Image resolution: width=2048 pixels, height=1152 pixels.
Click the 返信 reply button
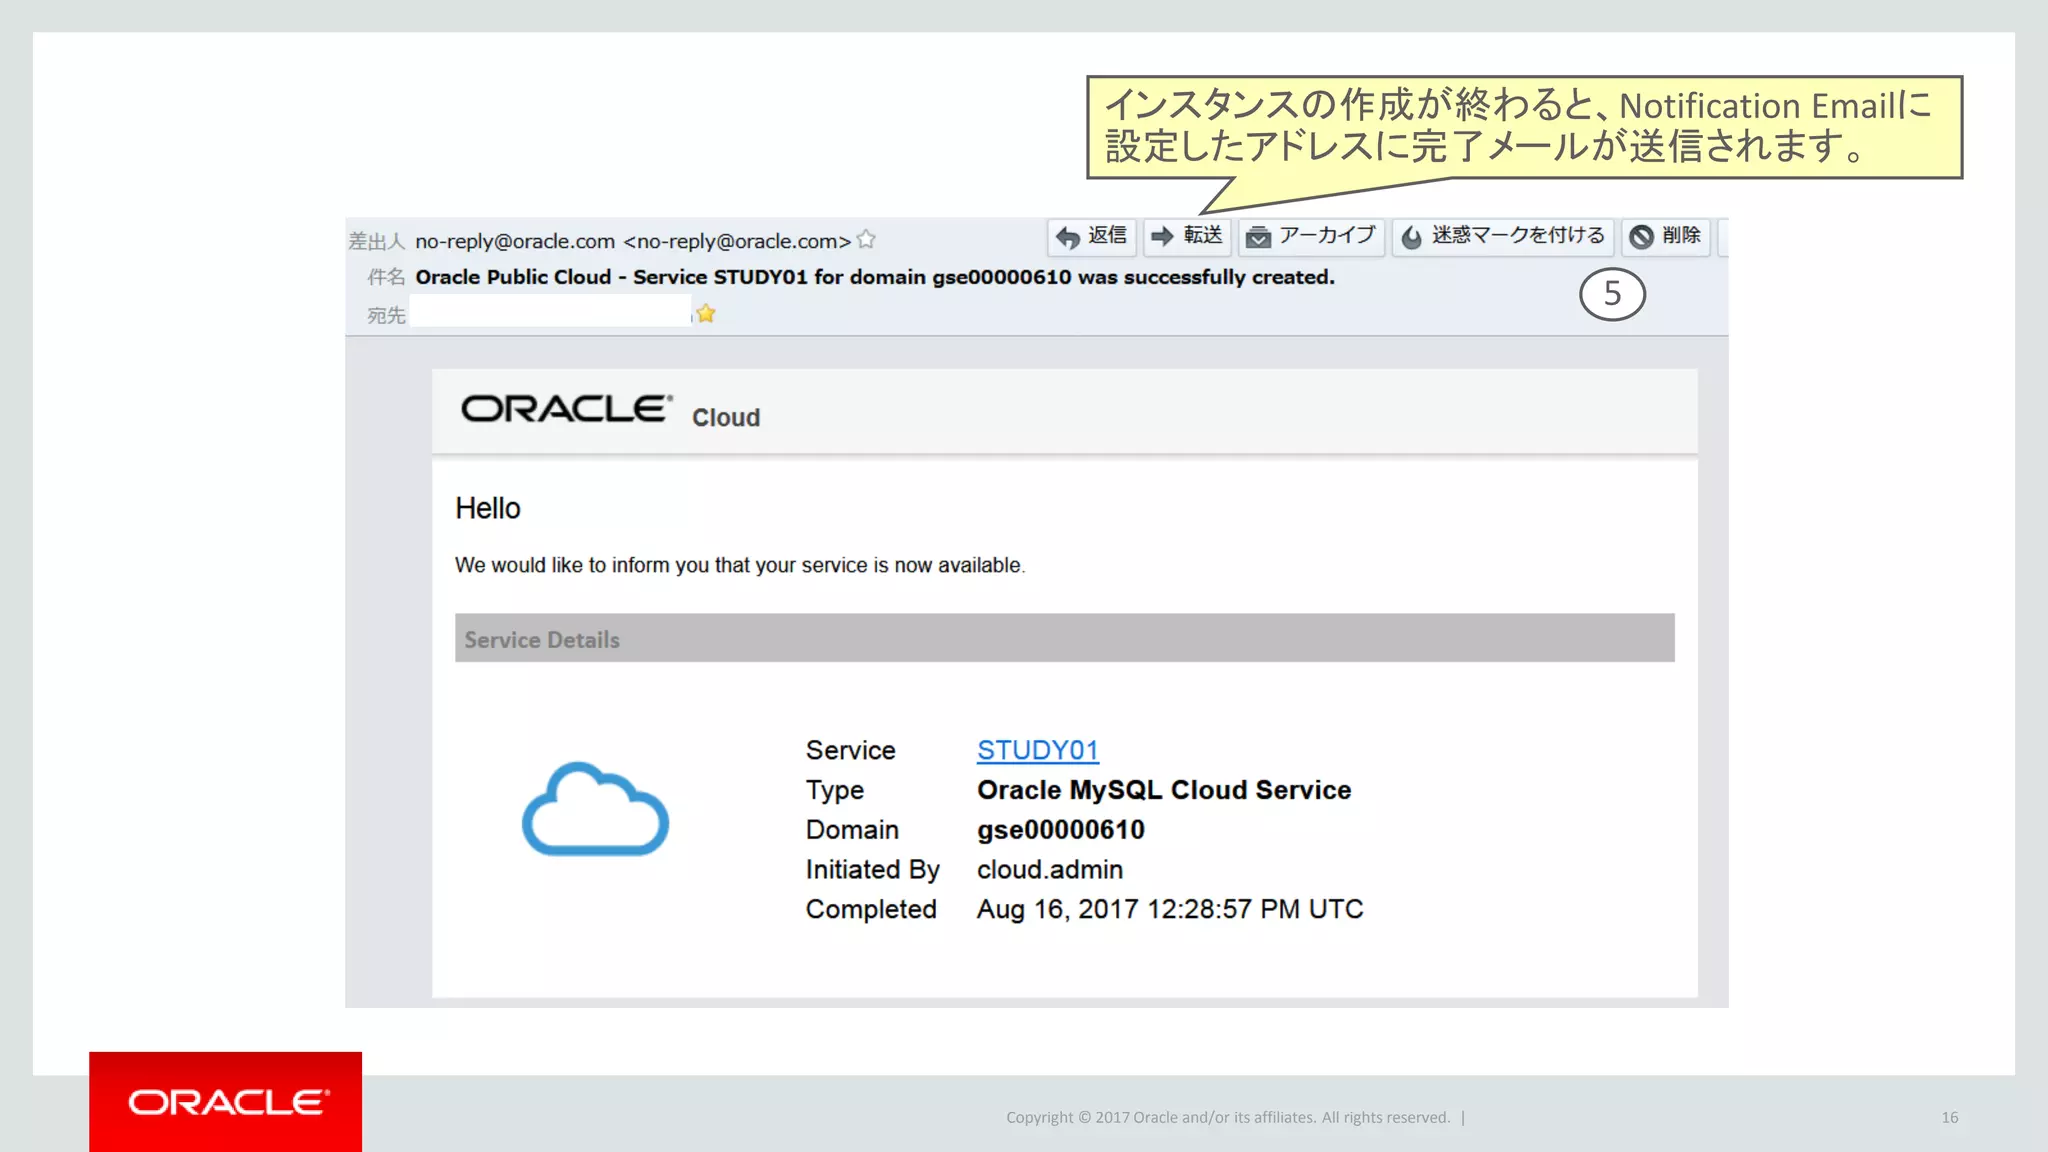[x=1091, y=237]
